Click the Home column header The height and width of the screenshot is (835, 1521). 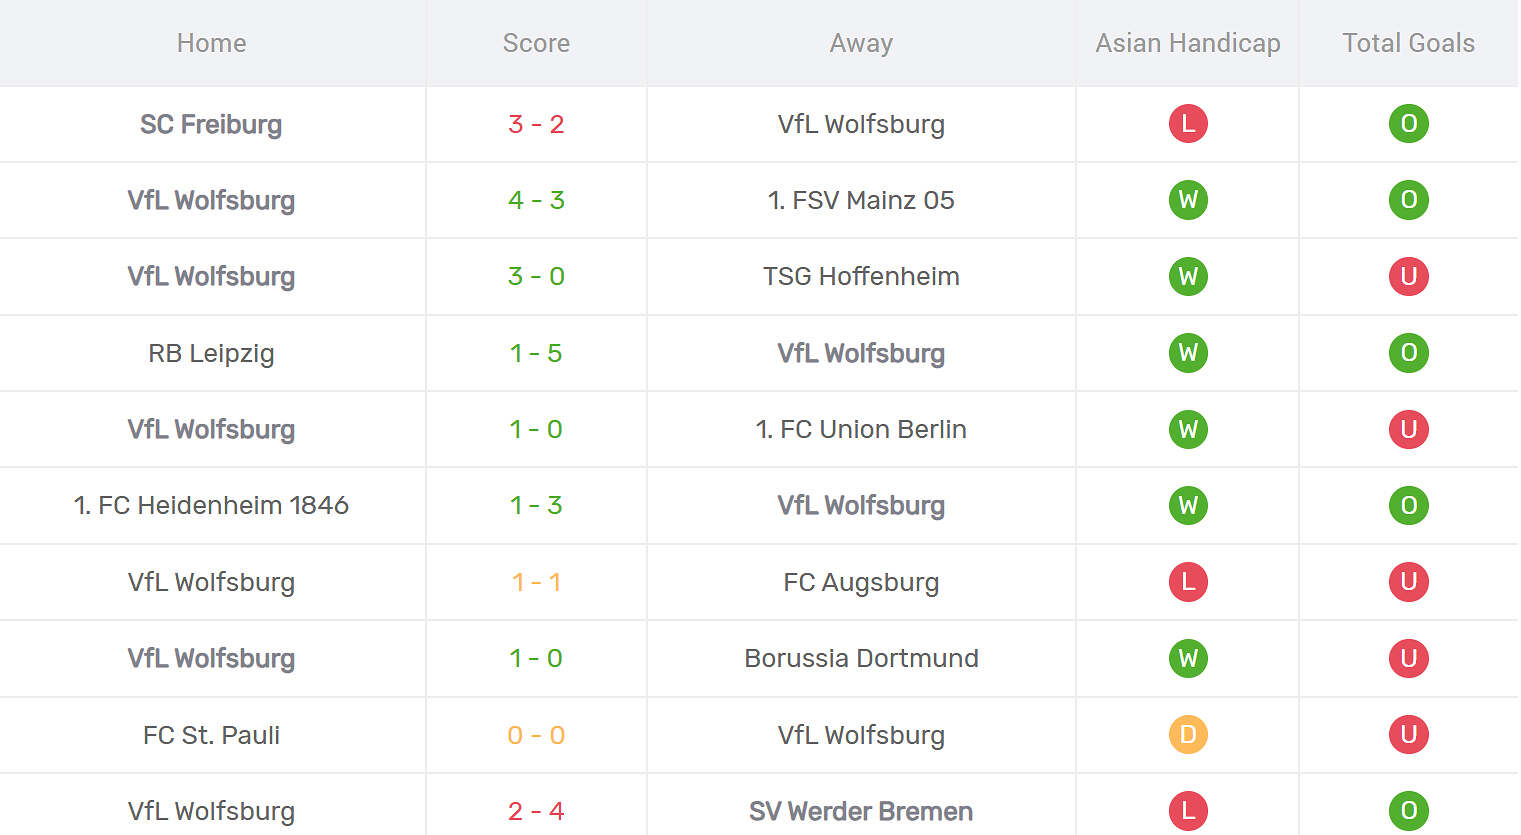pyautogui.click(x=211, y=43)
